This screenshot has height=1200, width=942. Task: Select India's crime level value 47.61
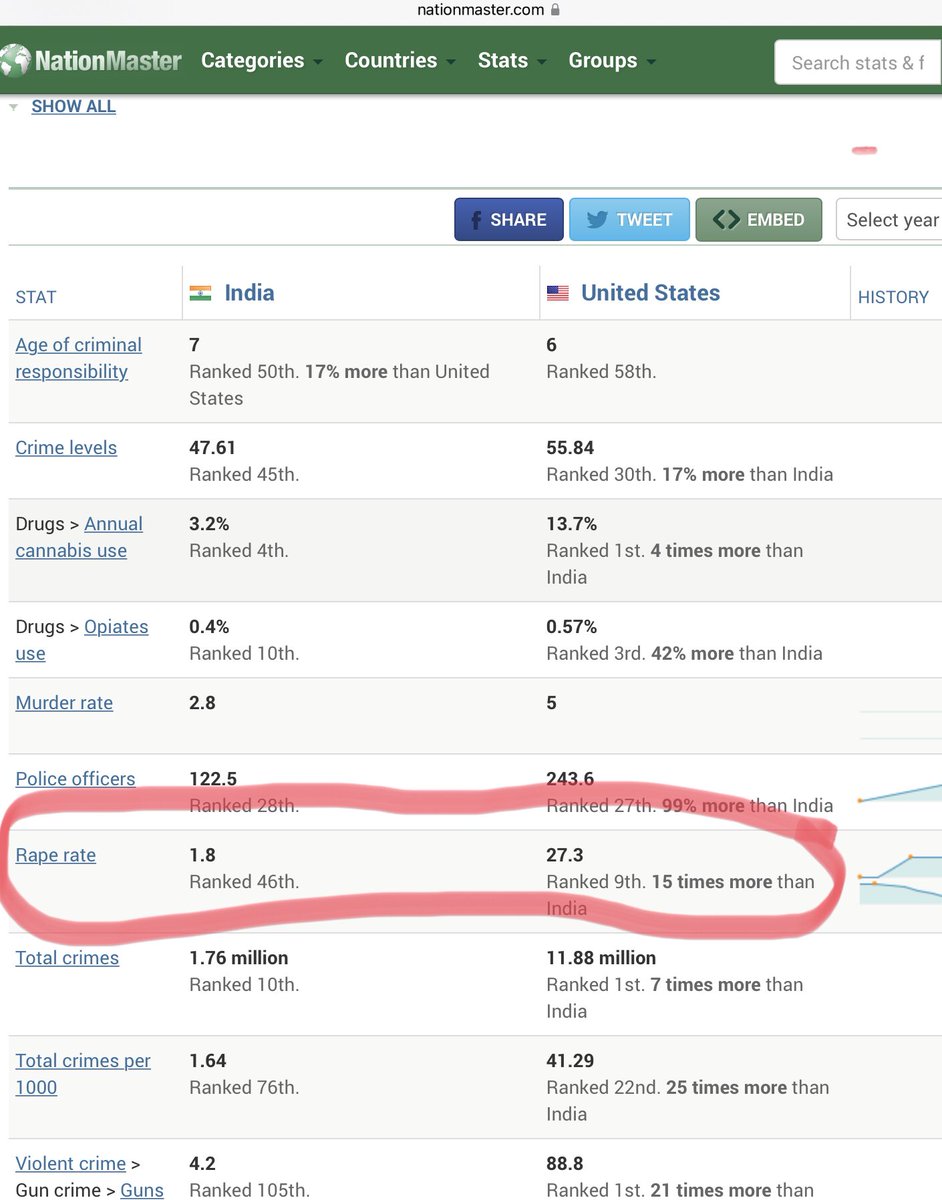coord(212,448)
